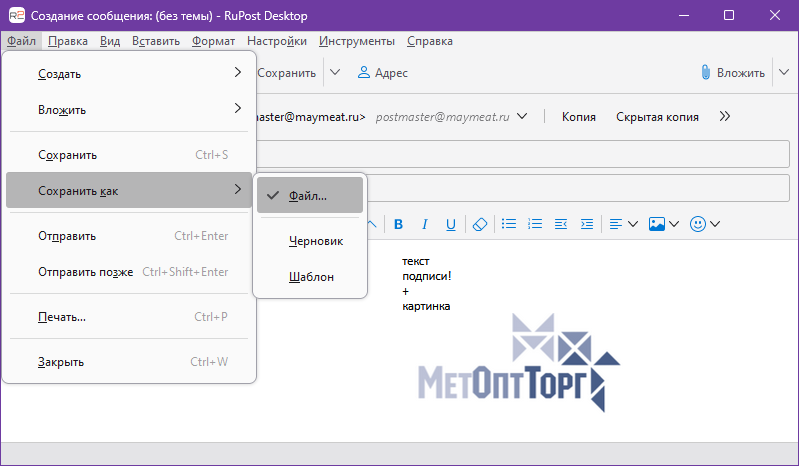799x466 pixels.
Task: Insert a numbered list
Action: tap(534, 224)
